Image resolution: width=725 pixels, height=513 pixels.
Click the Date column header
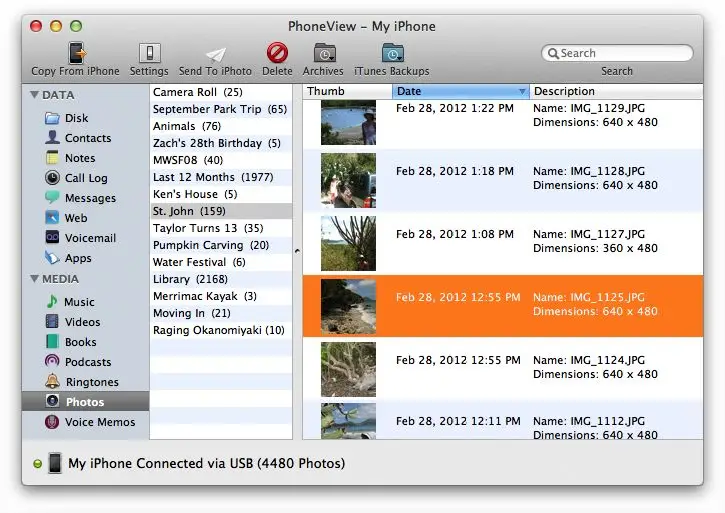point(461,91)
